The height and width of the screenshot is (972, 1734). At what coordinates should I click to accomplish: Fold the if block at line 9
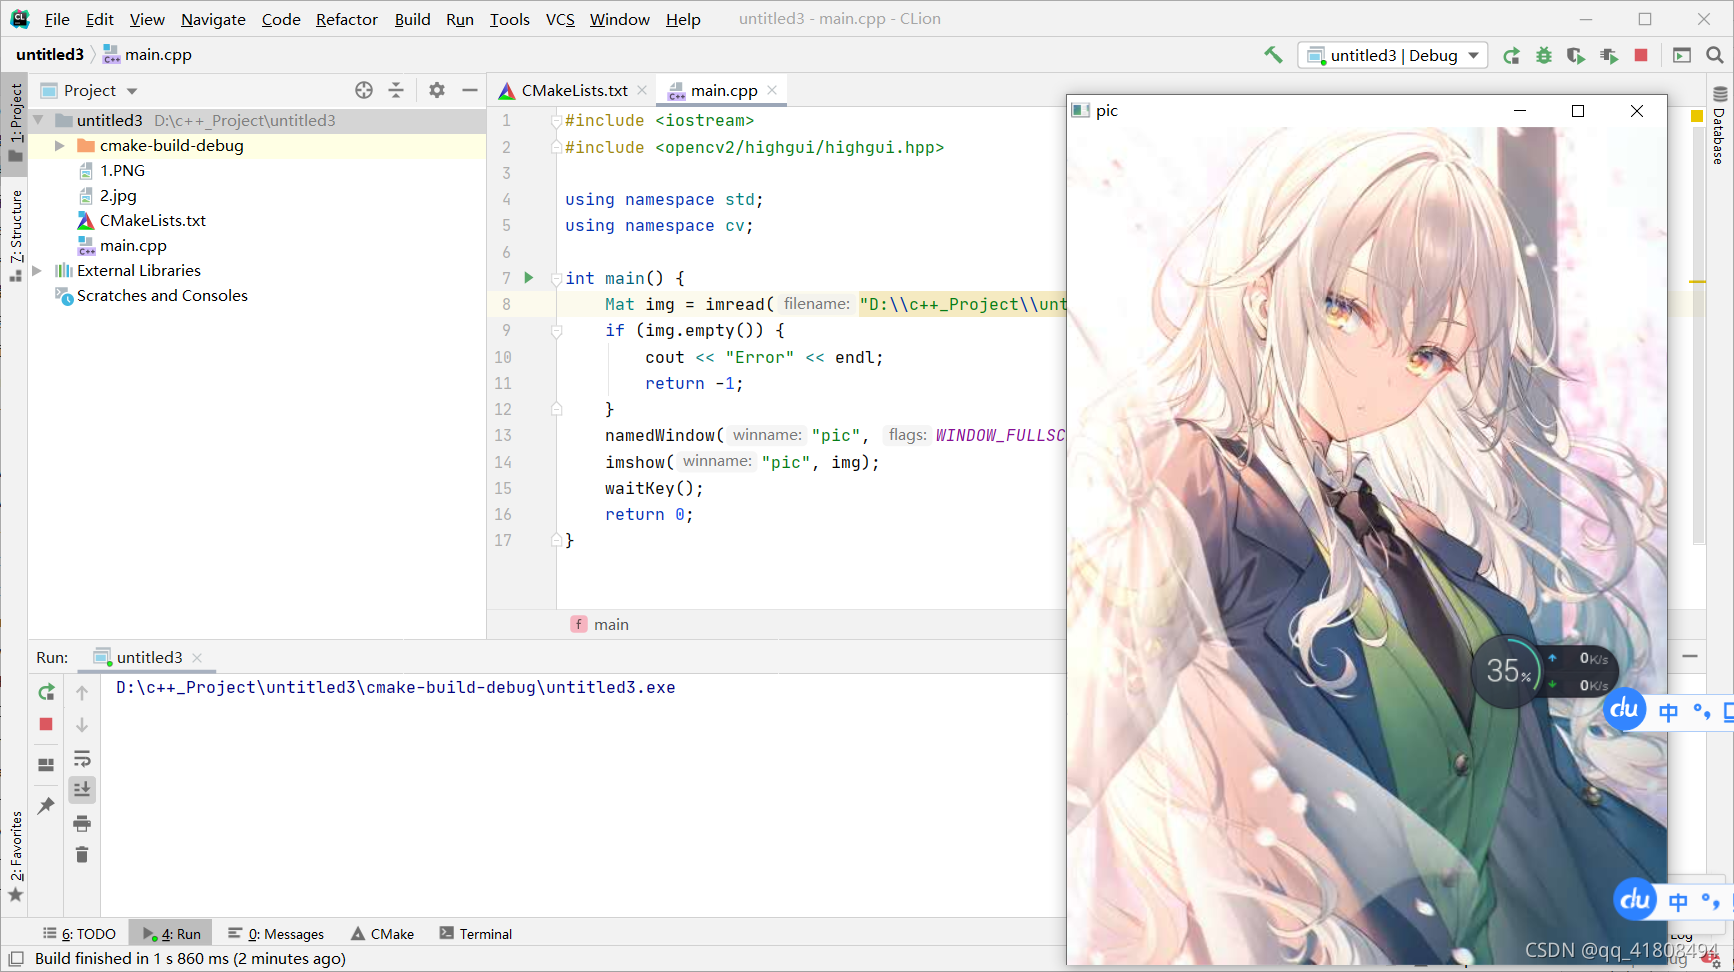click(x=556, y=330)
